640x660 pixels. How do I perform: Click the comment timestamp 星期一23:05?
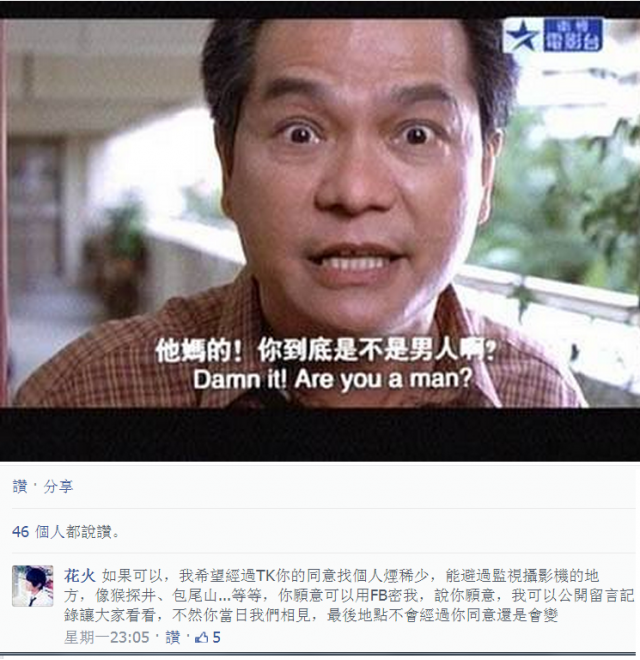tap(107, 638)
